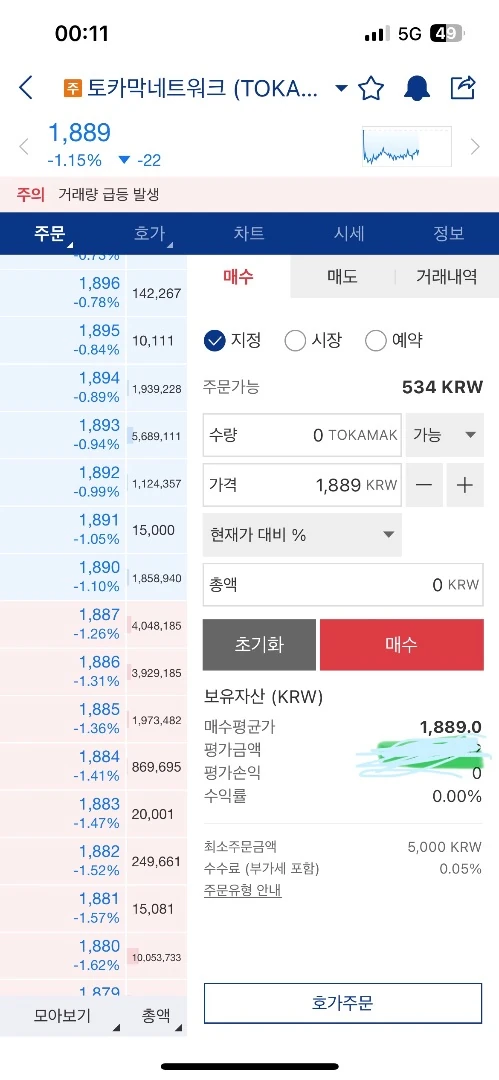This screenshot has width=499, height=1080.
Task: Tap the 5,689,111 volume cell
Action: point(157,436)
